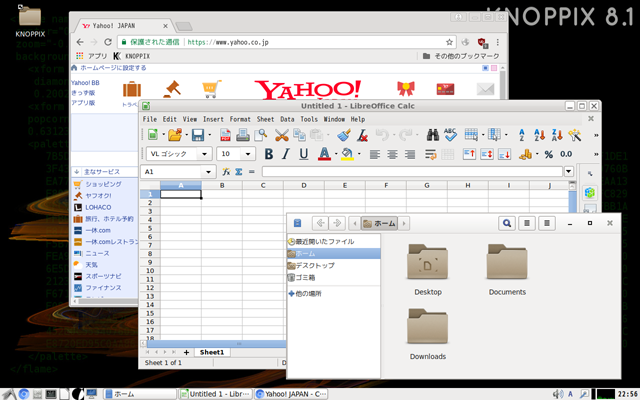Click the Copy icon in Calc toolbar
Image resolution: width=640 pixels, height=400 pixels.
click(x=299, y=135)
